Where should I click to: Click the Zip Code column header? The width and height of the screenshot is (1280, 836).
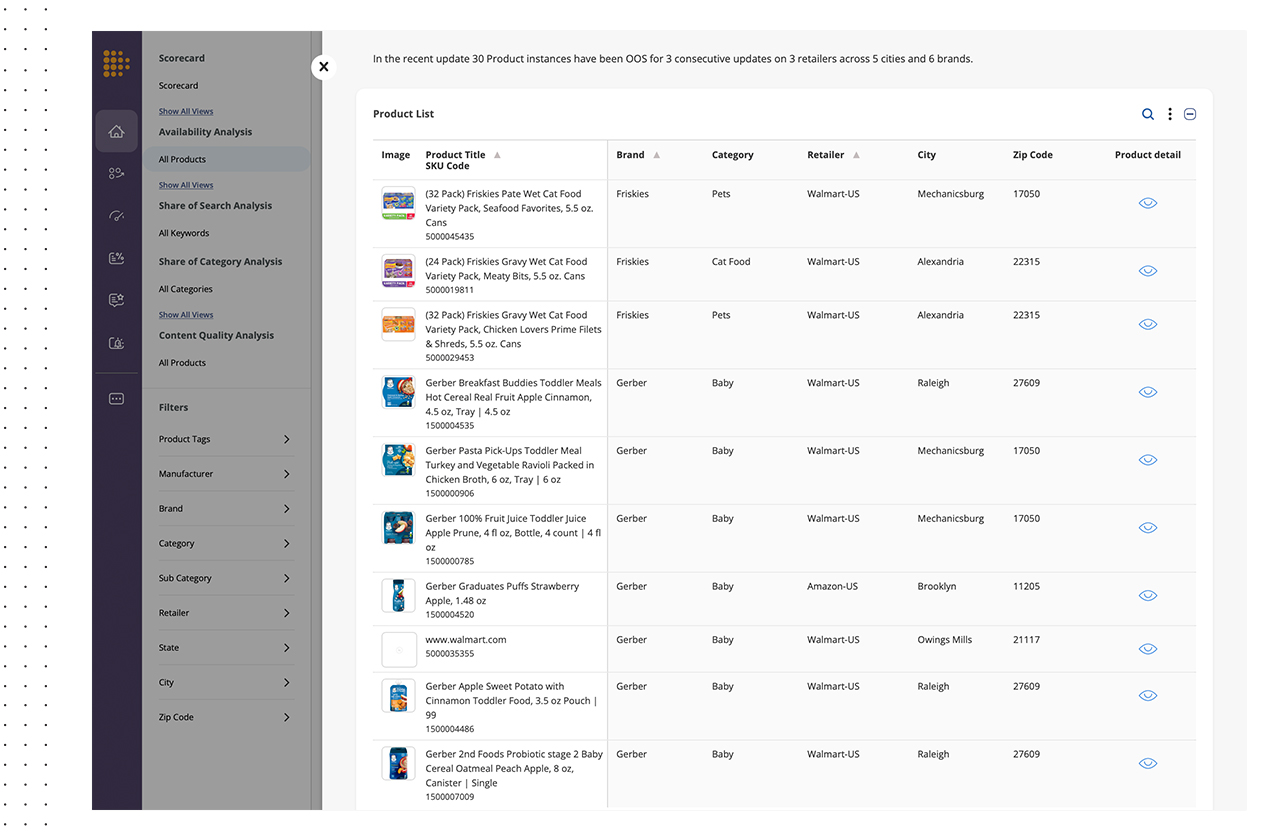1033,155
